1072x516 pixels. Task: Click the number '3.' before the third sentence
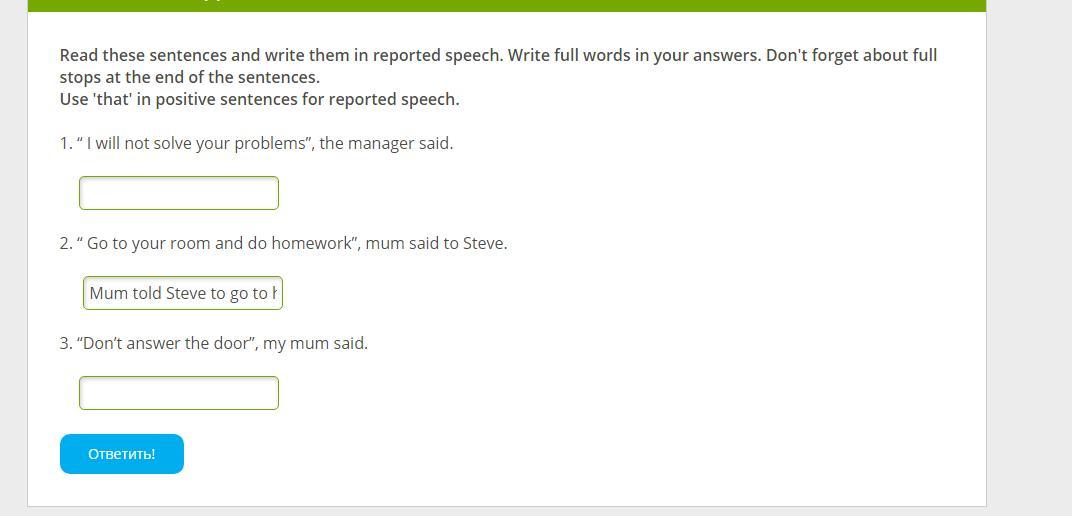66,343
